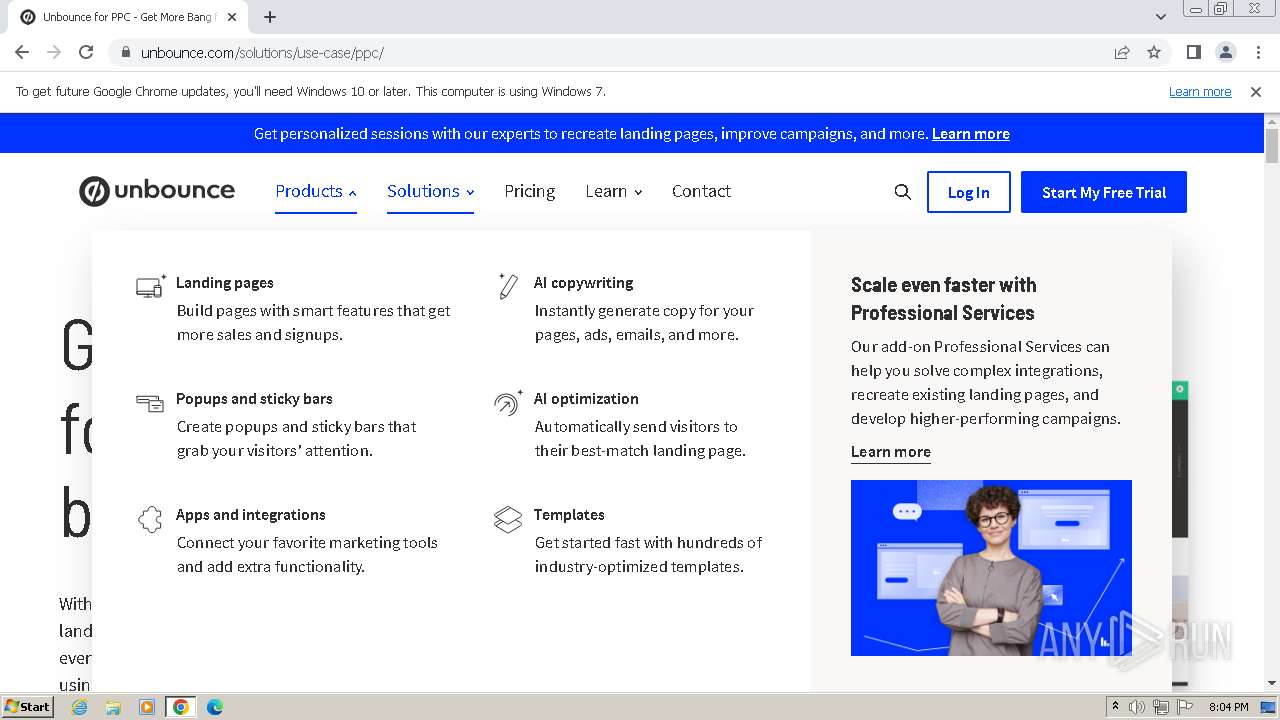Click the disabled forward arrow

54,52
